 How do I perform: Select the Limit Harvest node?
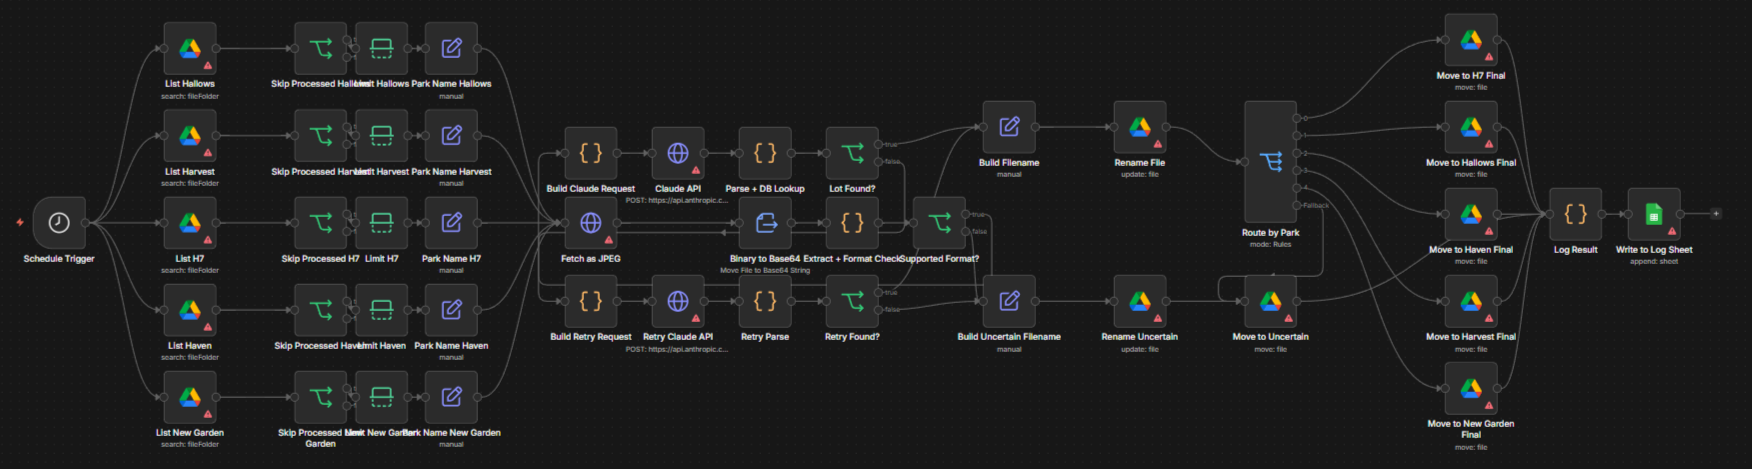click(381, 135)
